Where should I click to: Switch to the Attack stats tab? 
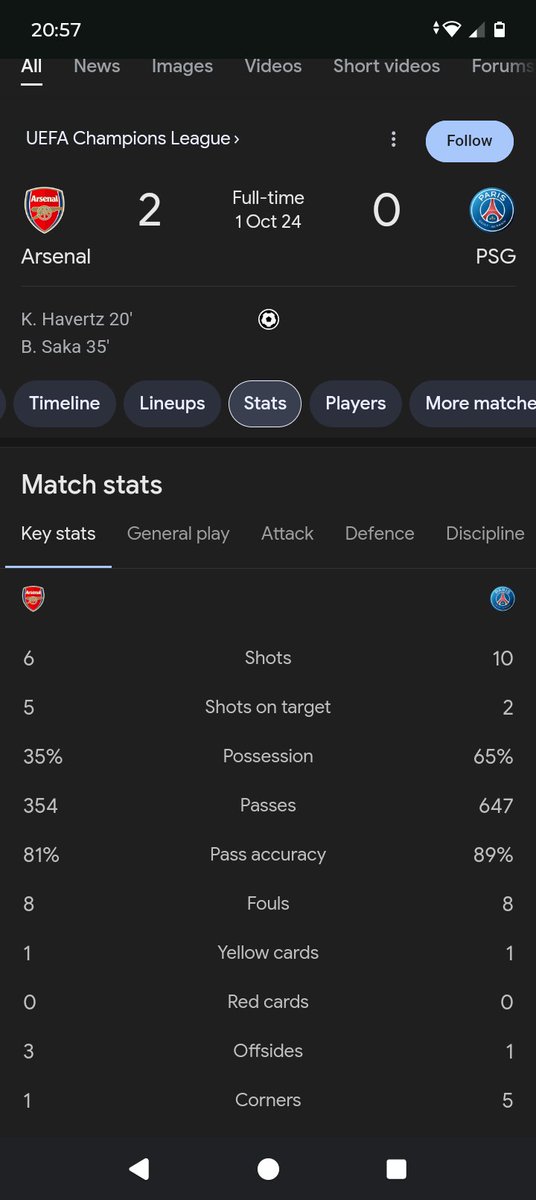tap(287, 534)
